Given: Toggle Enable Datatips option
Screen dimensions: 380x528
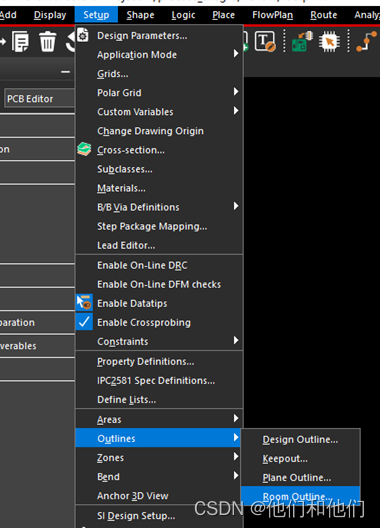Looking at the screenshot, I should pos(159,303).
